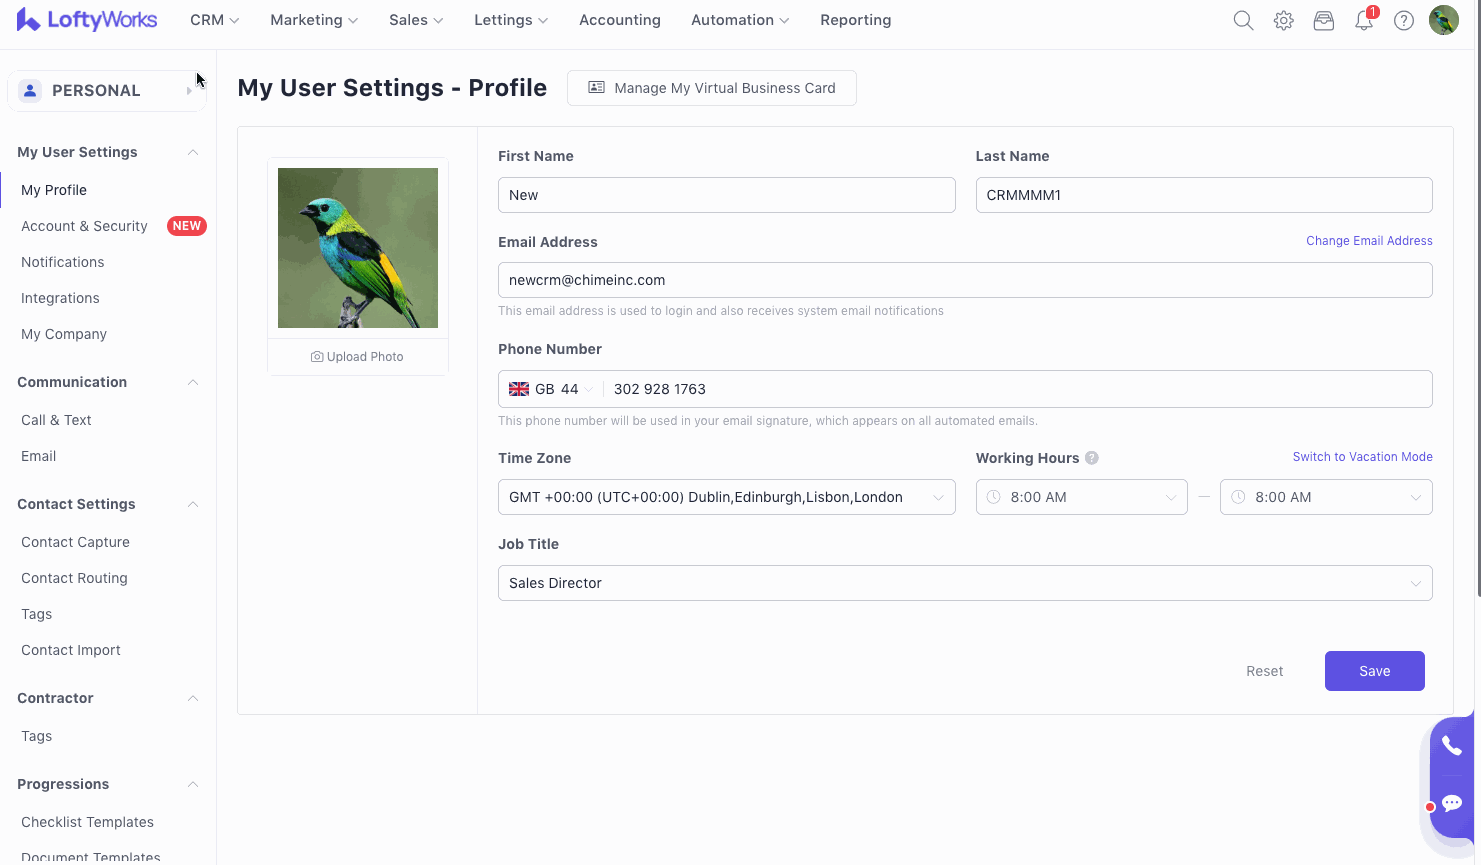
Task: Click the search magnifier icon
Action: tap(1243, 21)
